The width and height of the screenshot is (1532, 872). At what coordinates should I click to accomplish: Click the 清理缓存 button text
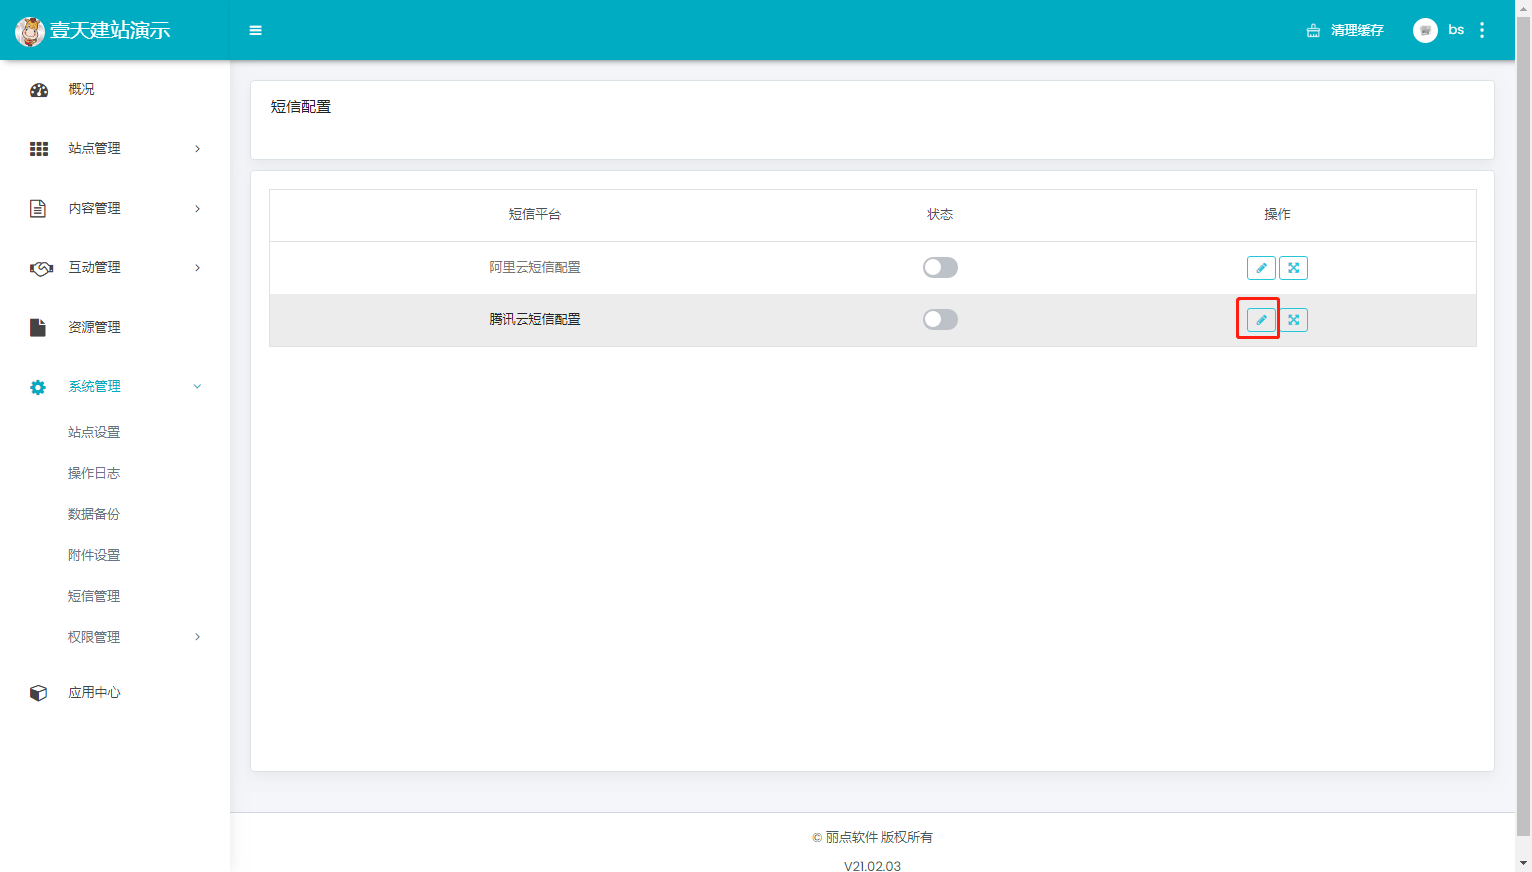pos(1357,31)
